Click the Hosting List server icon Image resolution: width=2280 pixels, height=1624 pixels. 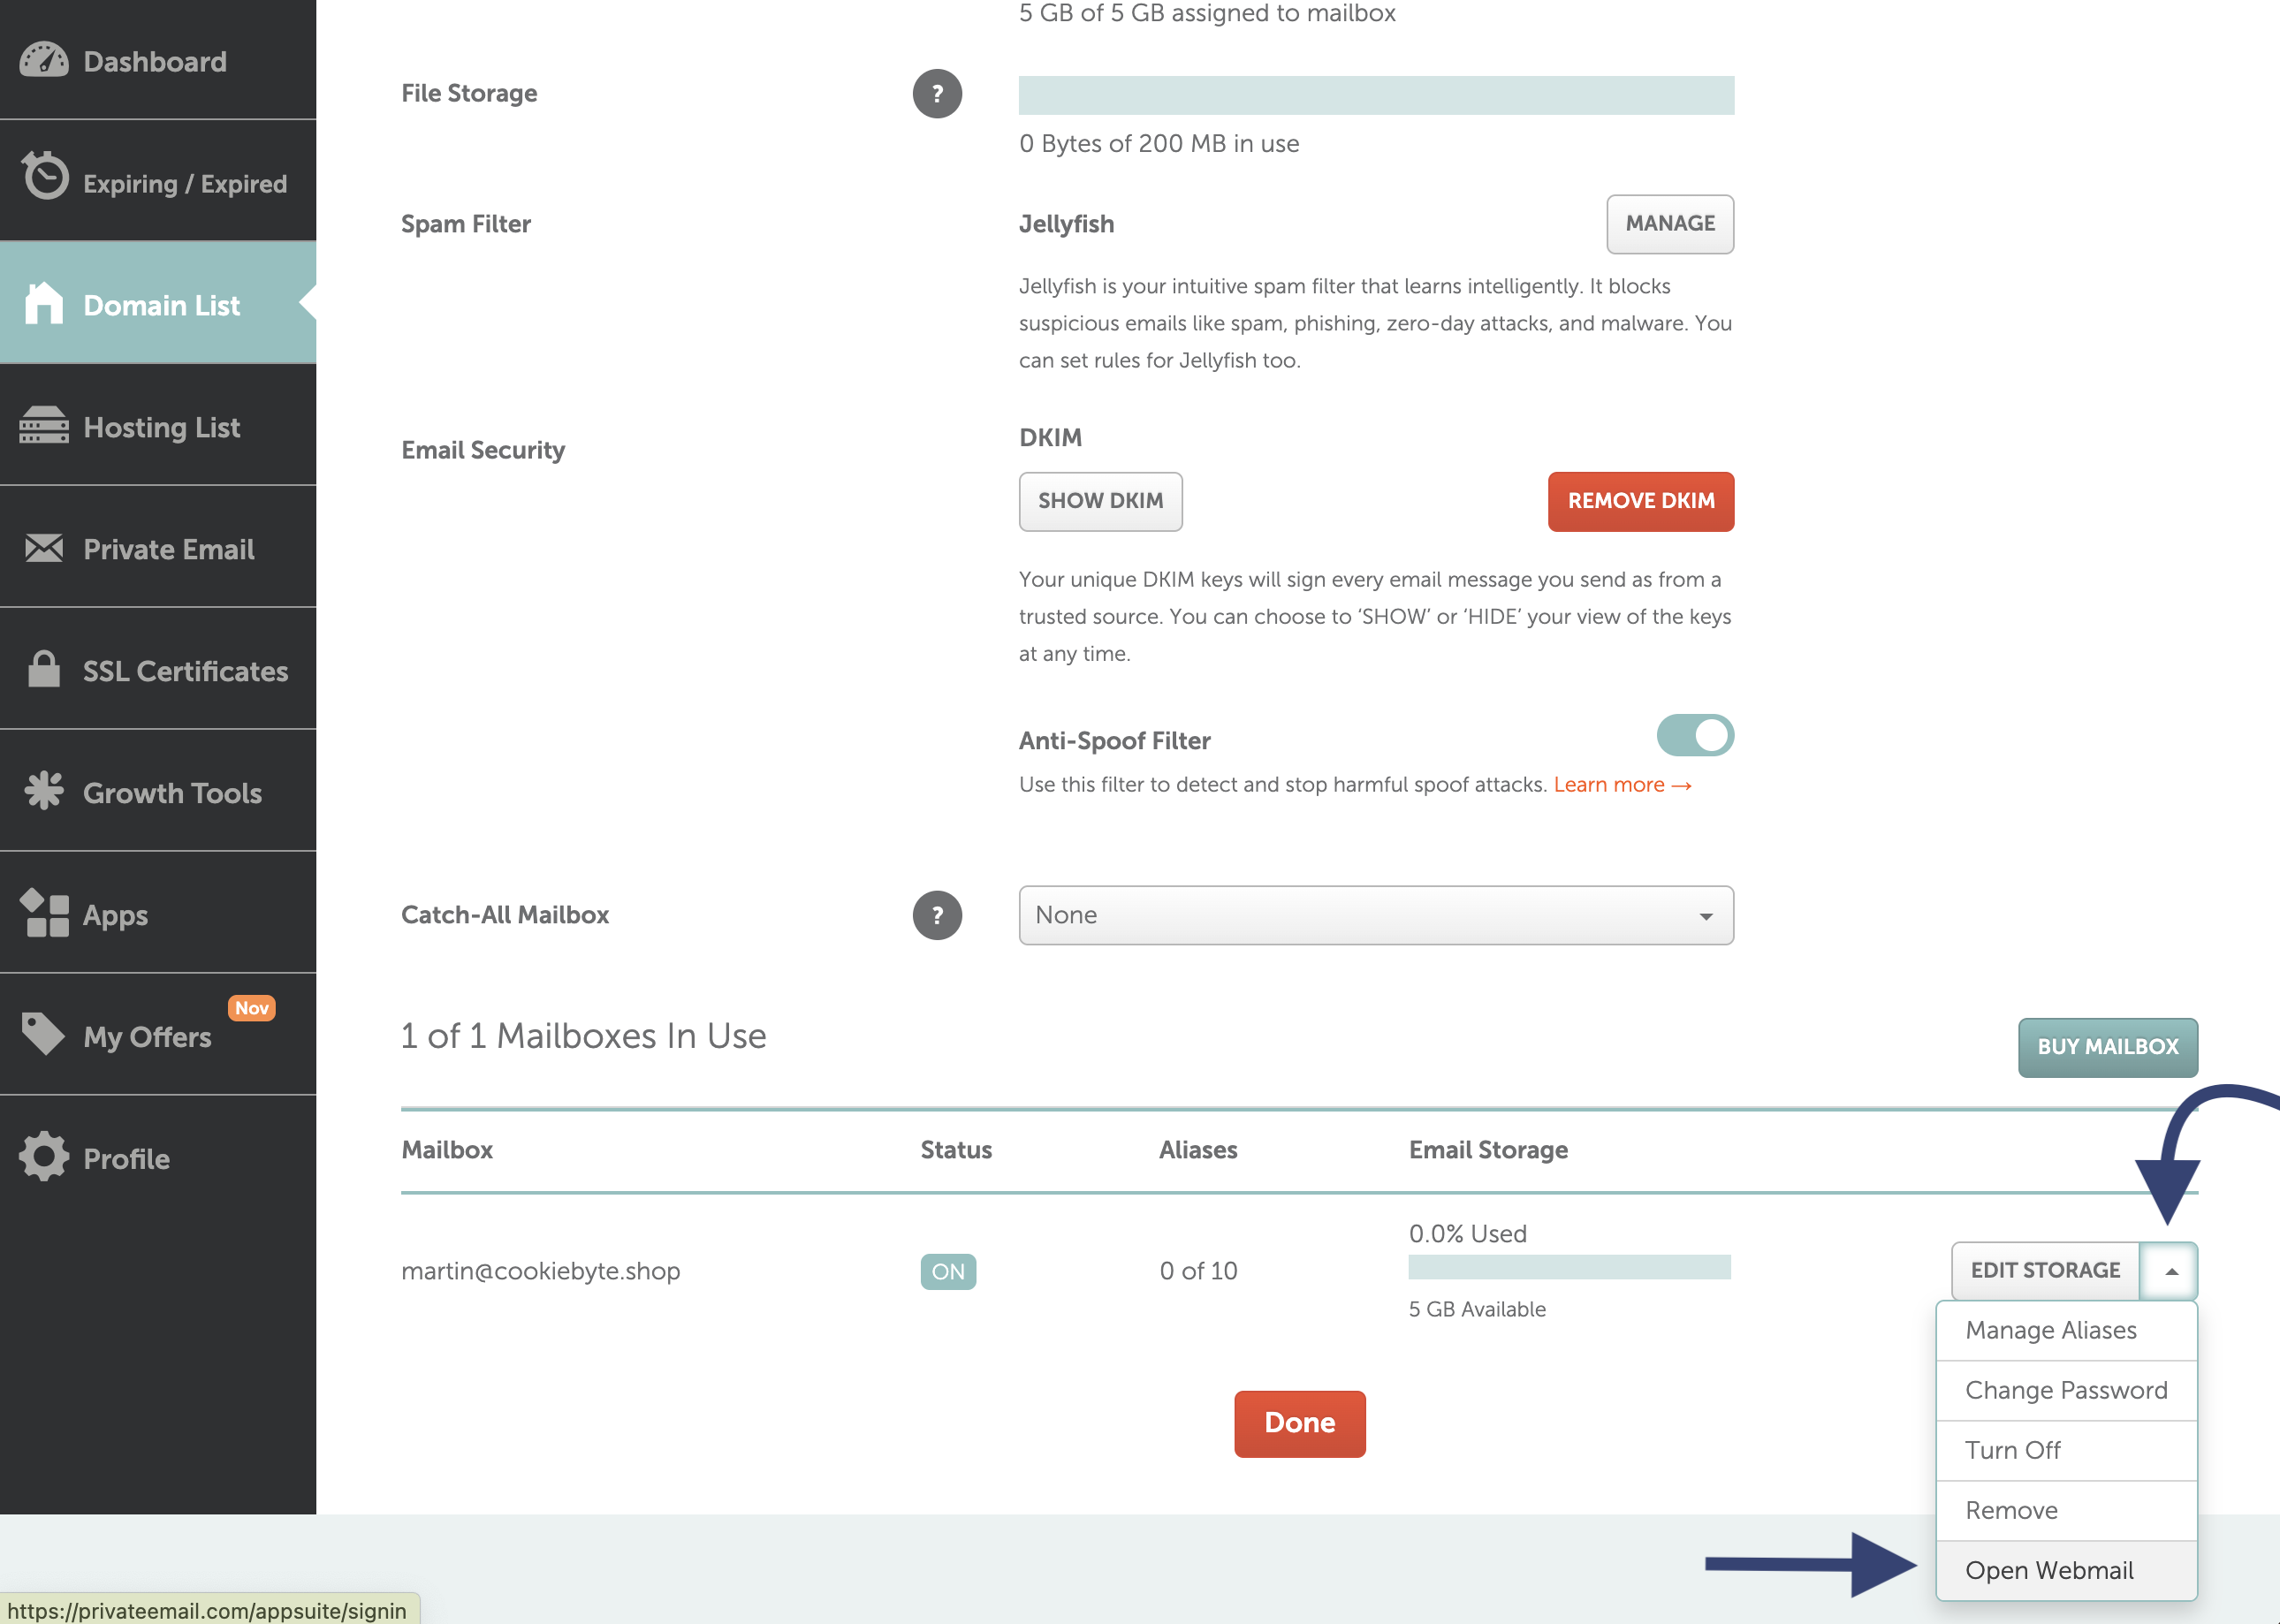[x=44, y=425]
